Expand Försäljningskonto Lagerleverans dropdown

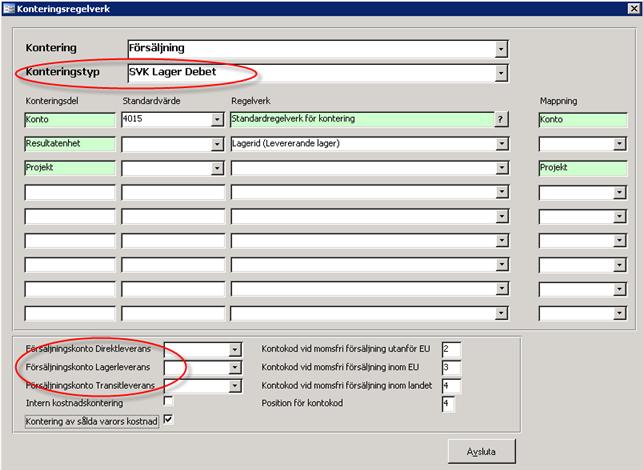coord(235,368)
